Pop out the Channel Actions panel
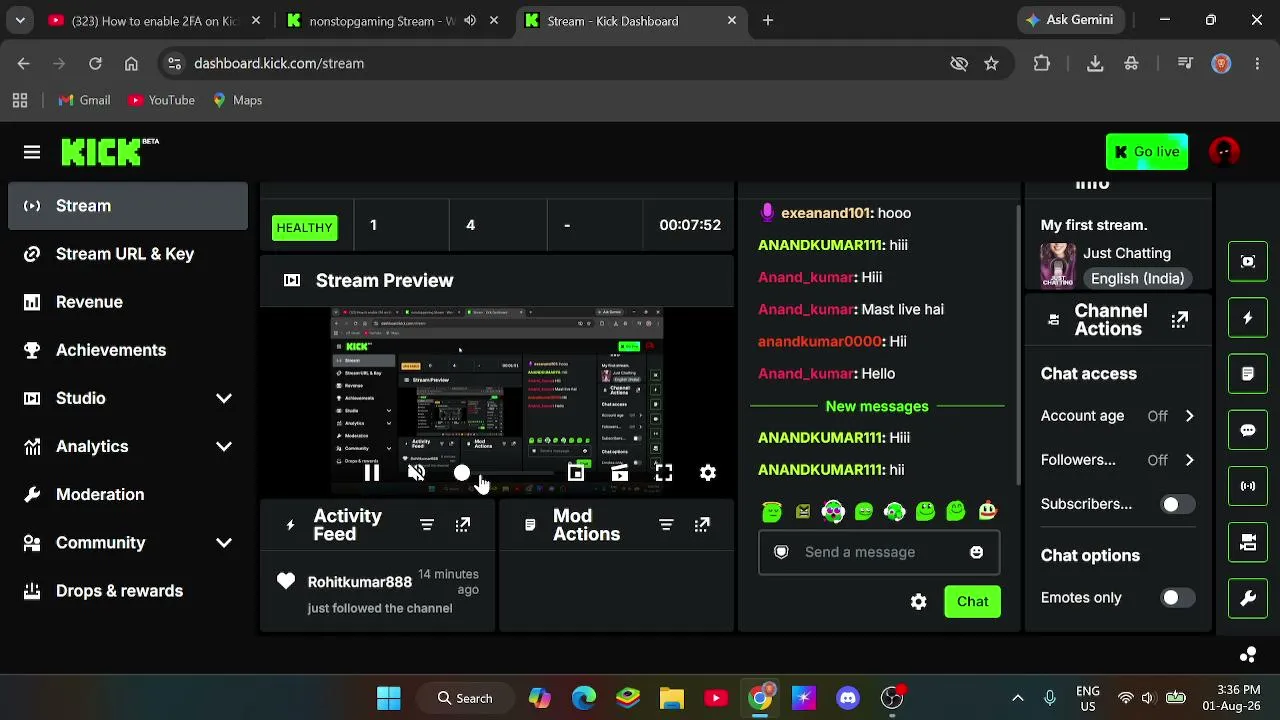The width and height of the screenshot is (1280, 720). click(x=1180, y=320)
